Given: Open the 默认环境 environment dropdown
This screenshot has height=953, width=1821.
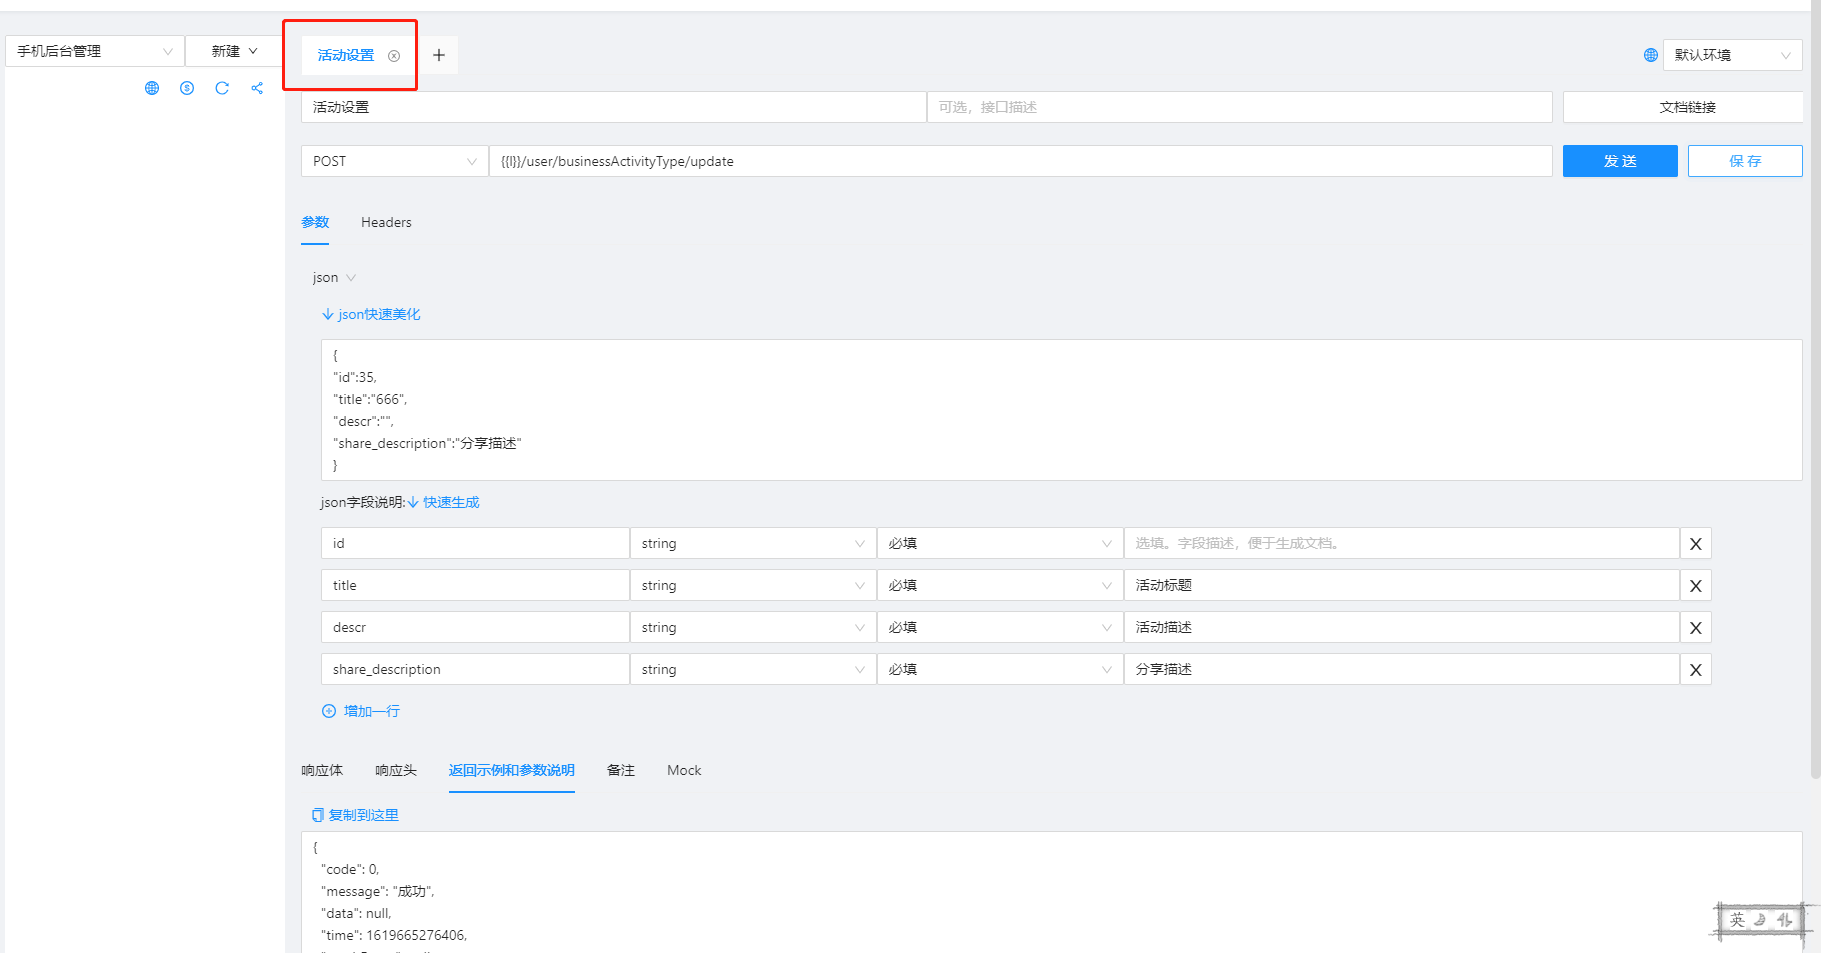Looking at the screenshot, I should pos(1733,55).
